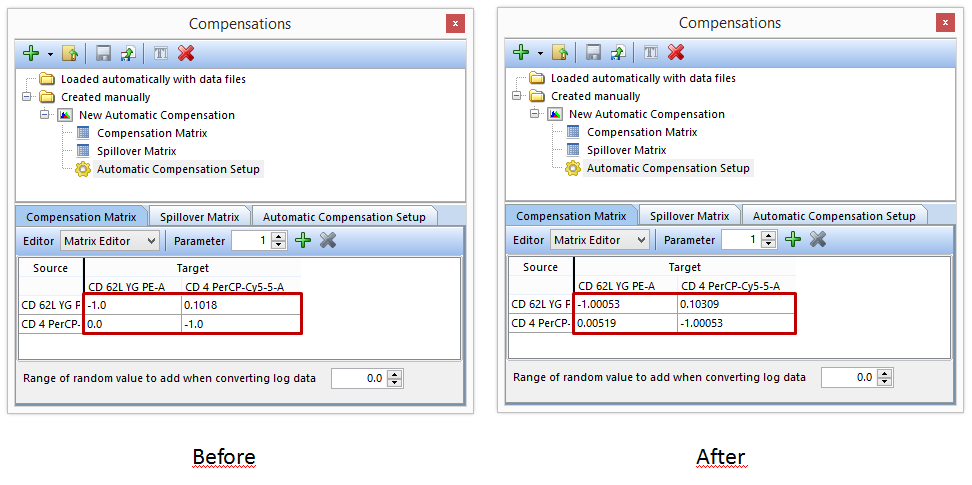The width and height of the screenshot is (972, 485).
Task: Click the rename text icon in the After toolbar
Action: (650, 52)
